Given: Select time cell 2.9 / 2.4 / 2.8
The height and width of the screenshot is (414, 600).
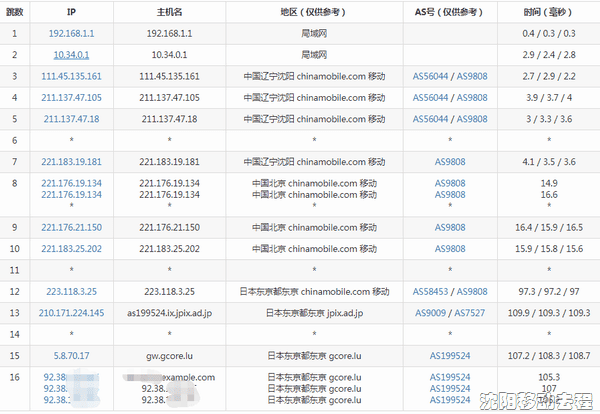Looking at the screenshot, I should 548,55.
